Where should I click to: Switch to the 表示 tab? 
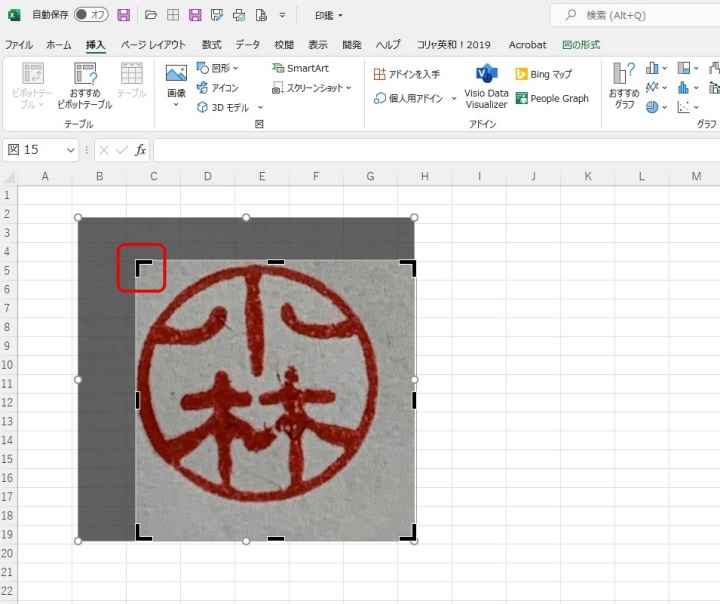[318, 45]
